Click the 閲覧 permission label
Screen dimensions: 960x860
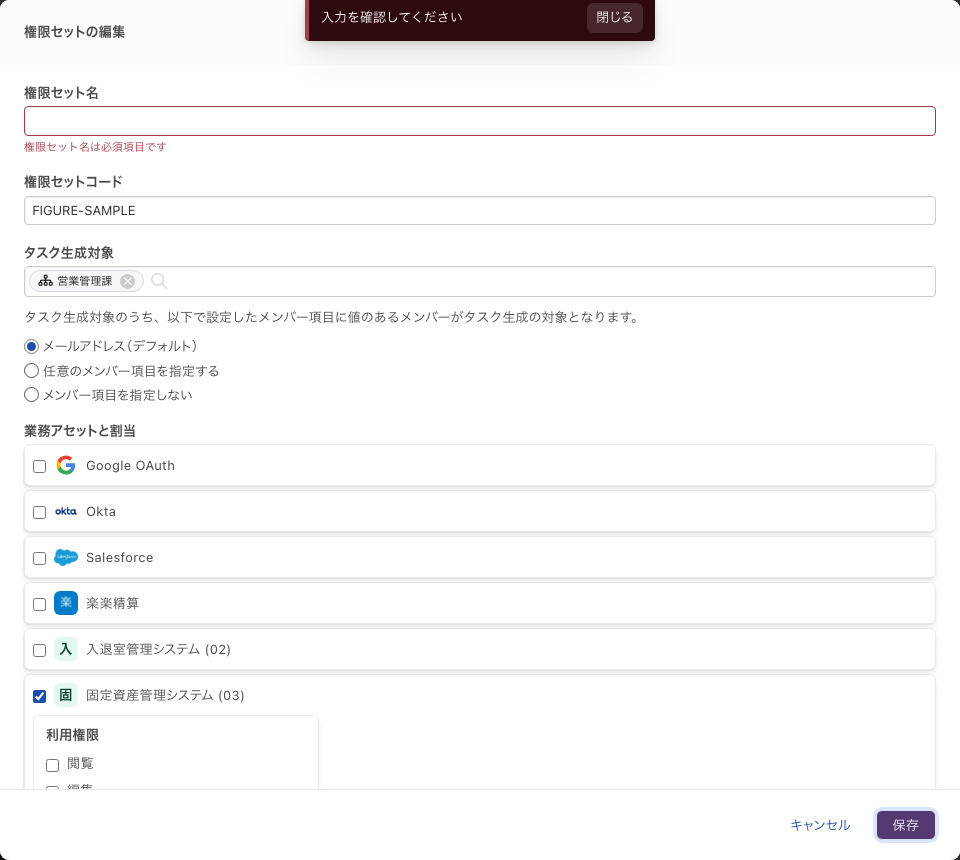point(80,763)
